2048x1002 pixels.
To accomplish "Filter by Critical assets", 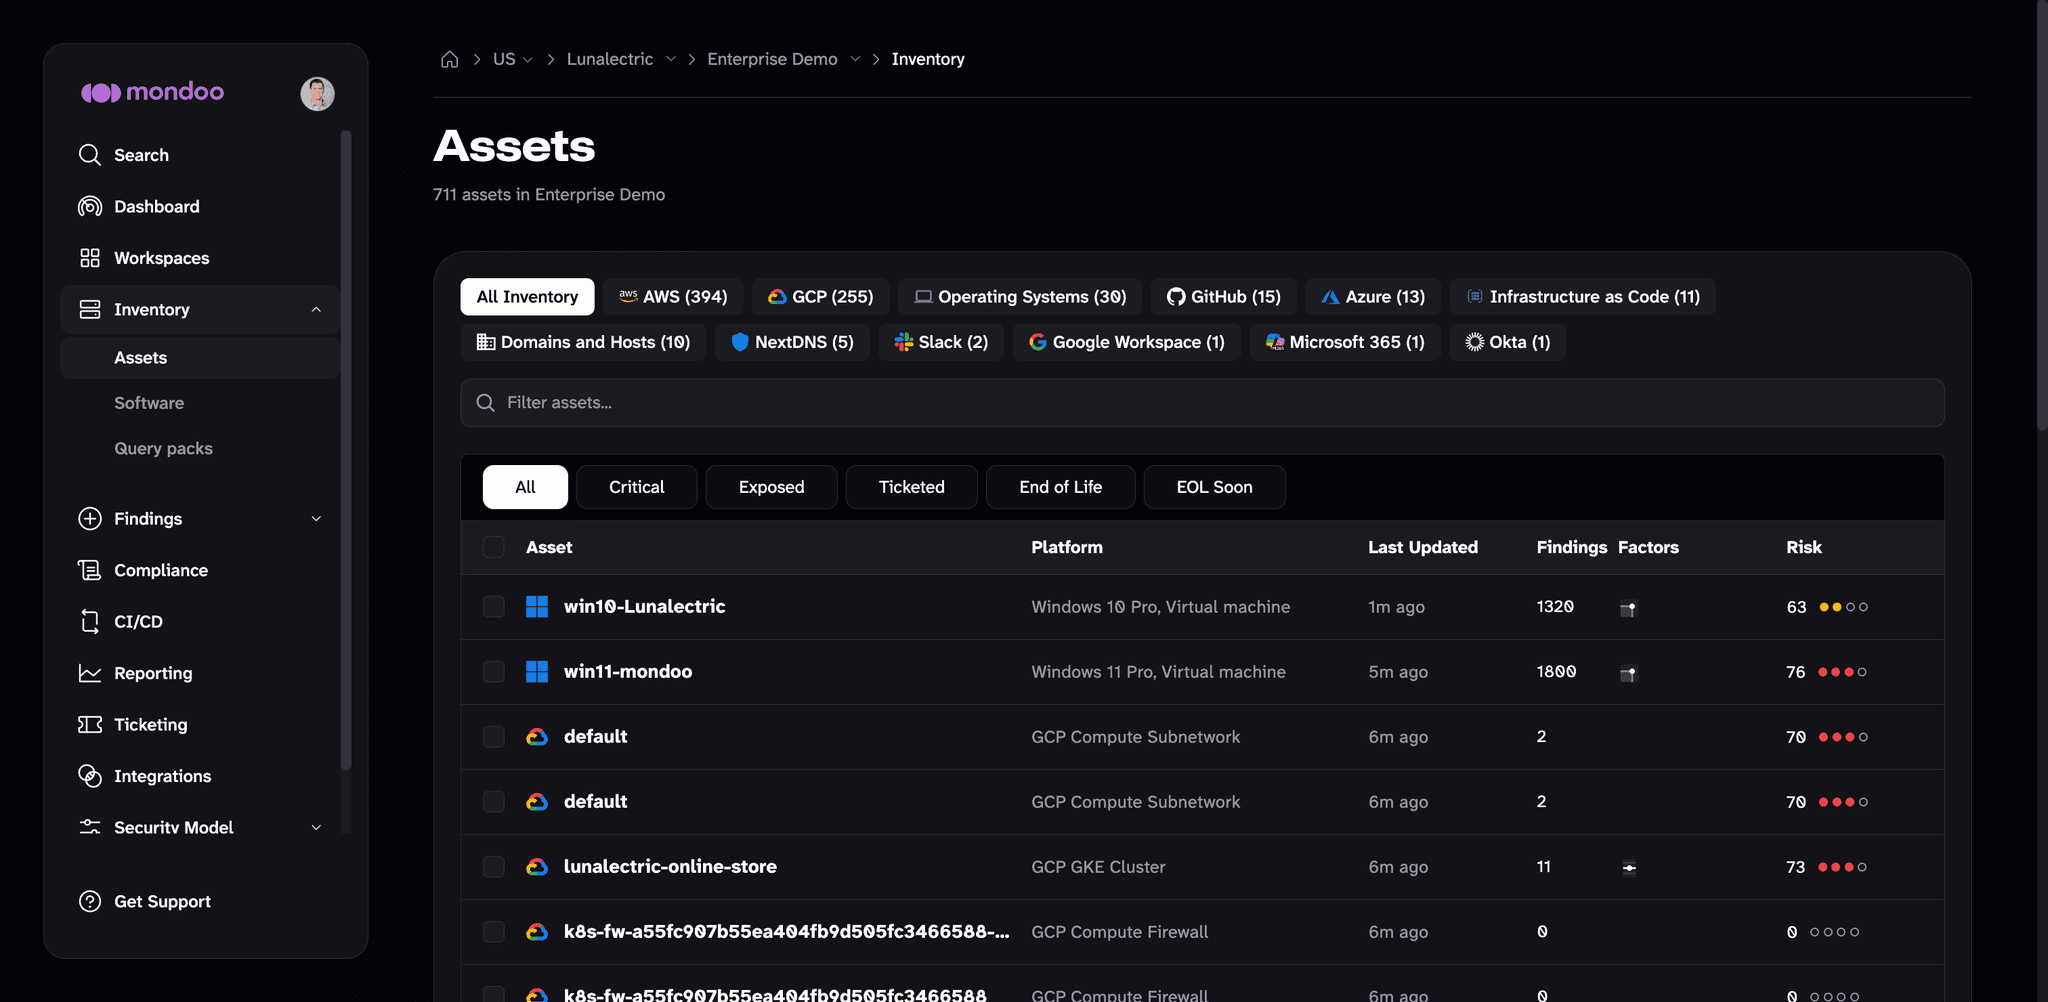I will [x=637, y=487].
